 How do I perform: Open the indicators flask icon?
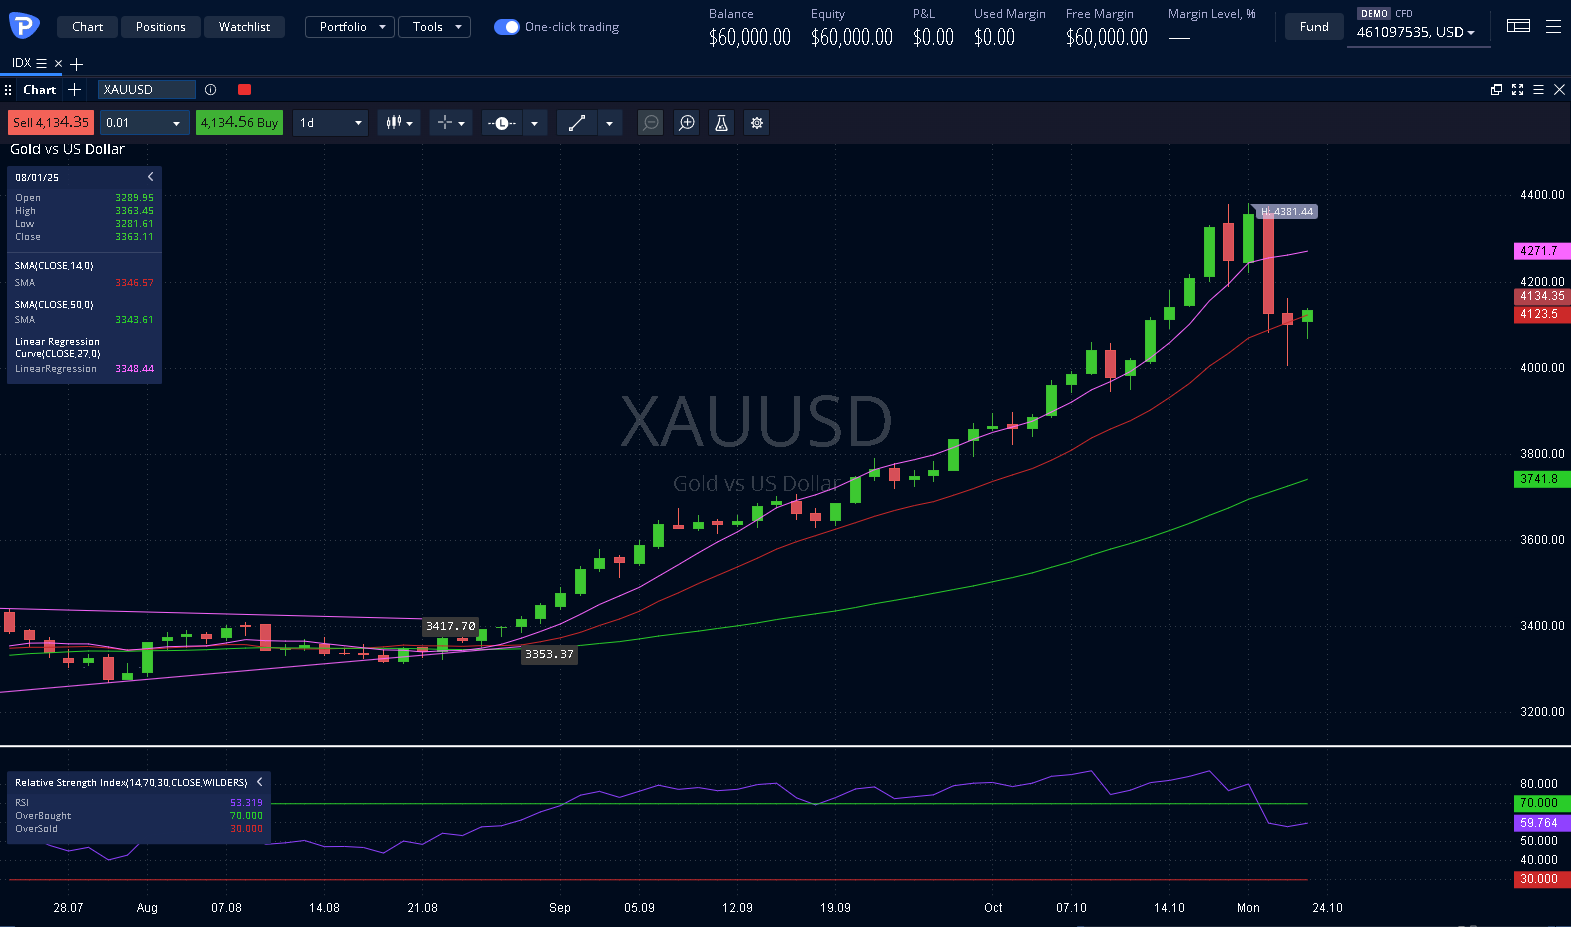click(x=721, y=123)
